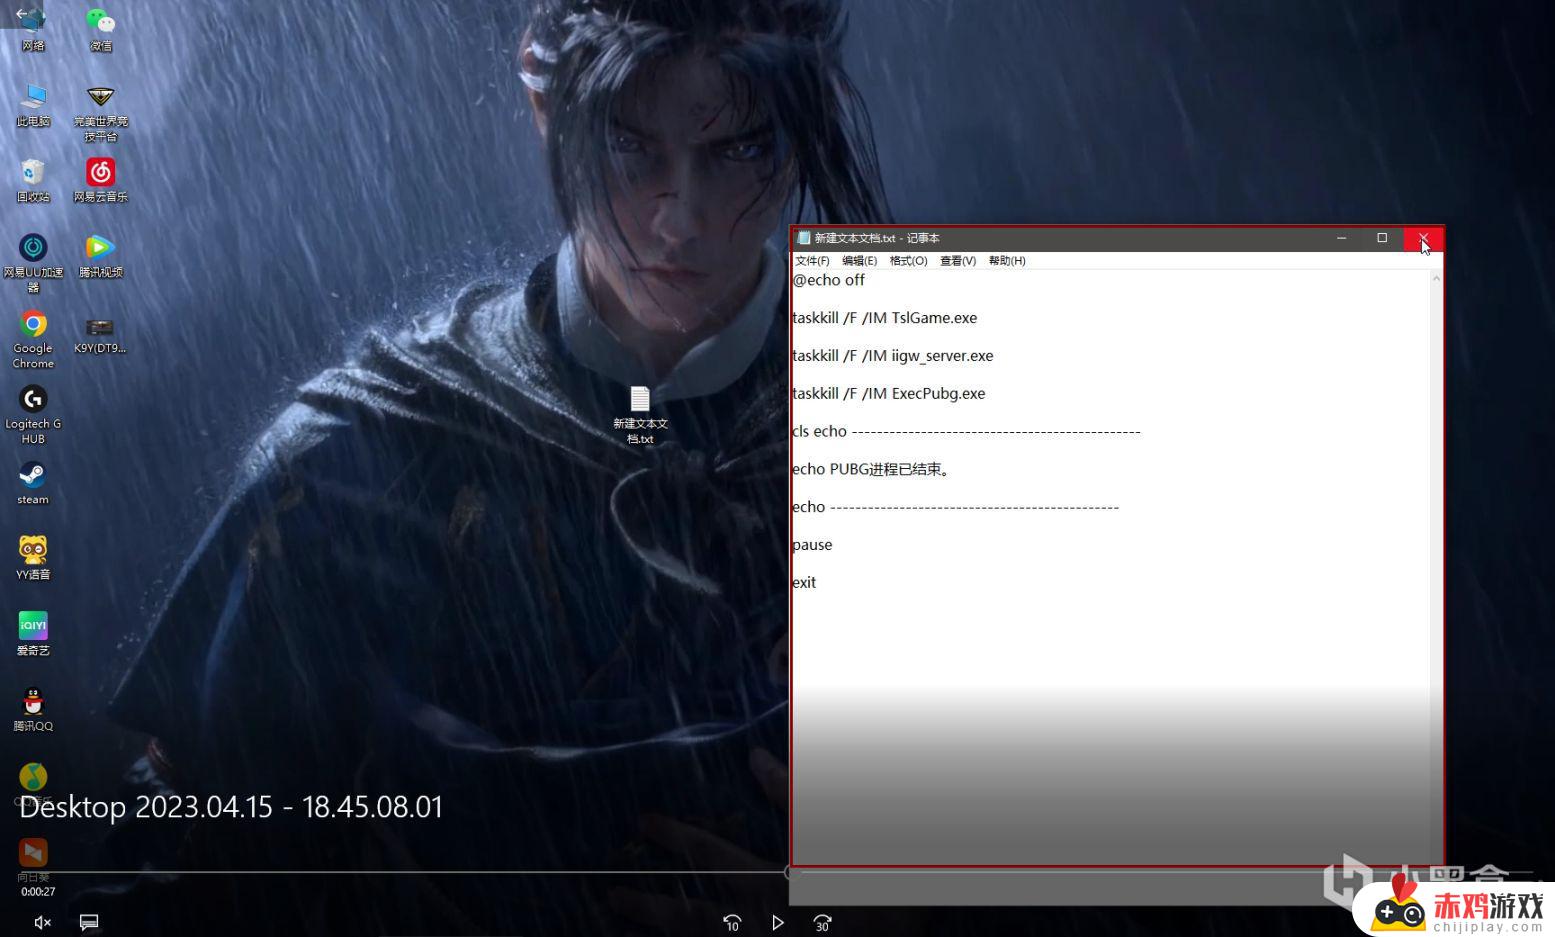
Task: Click the 'taskkill /F /IM iigw_server.exe' line
Action: click(x=893, y=356)
